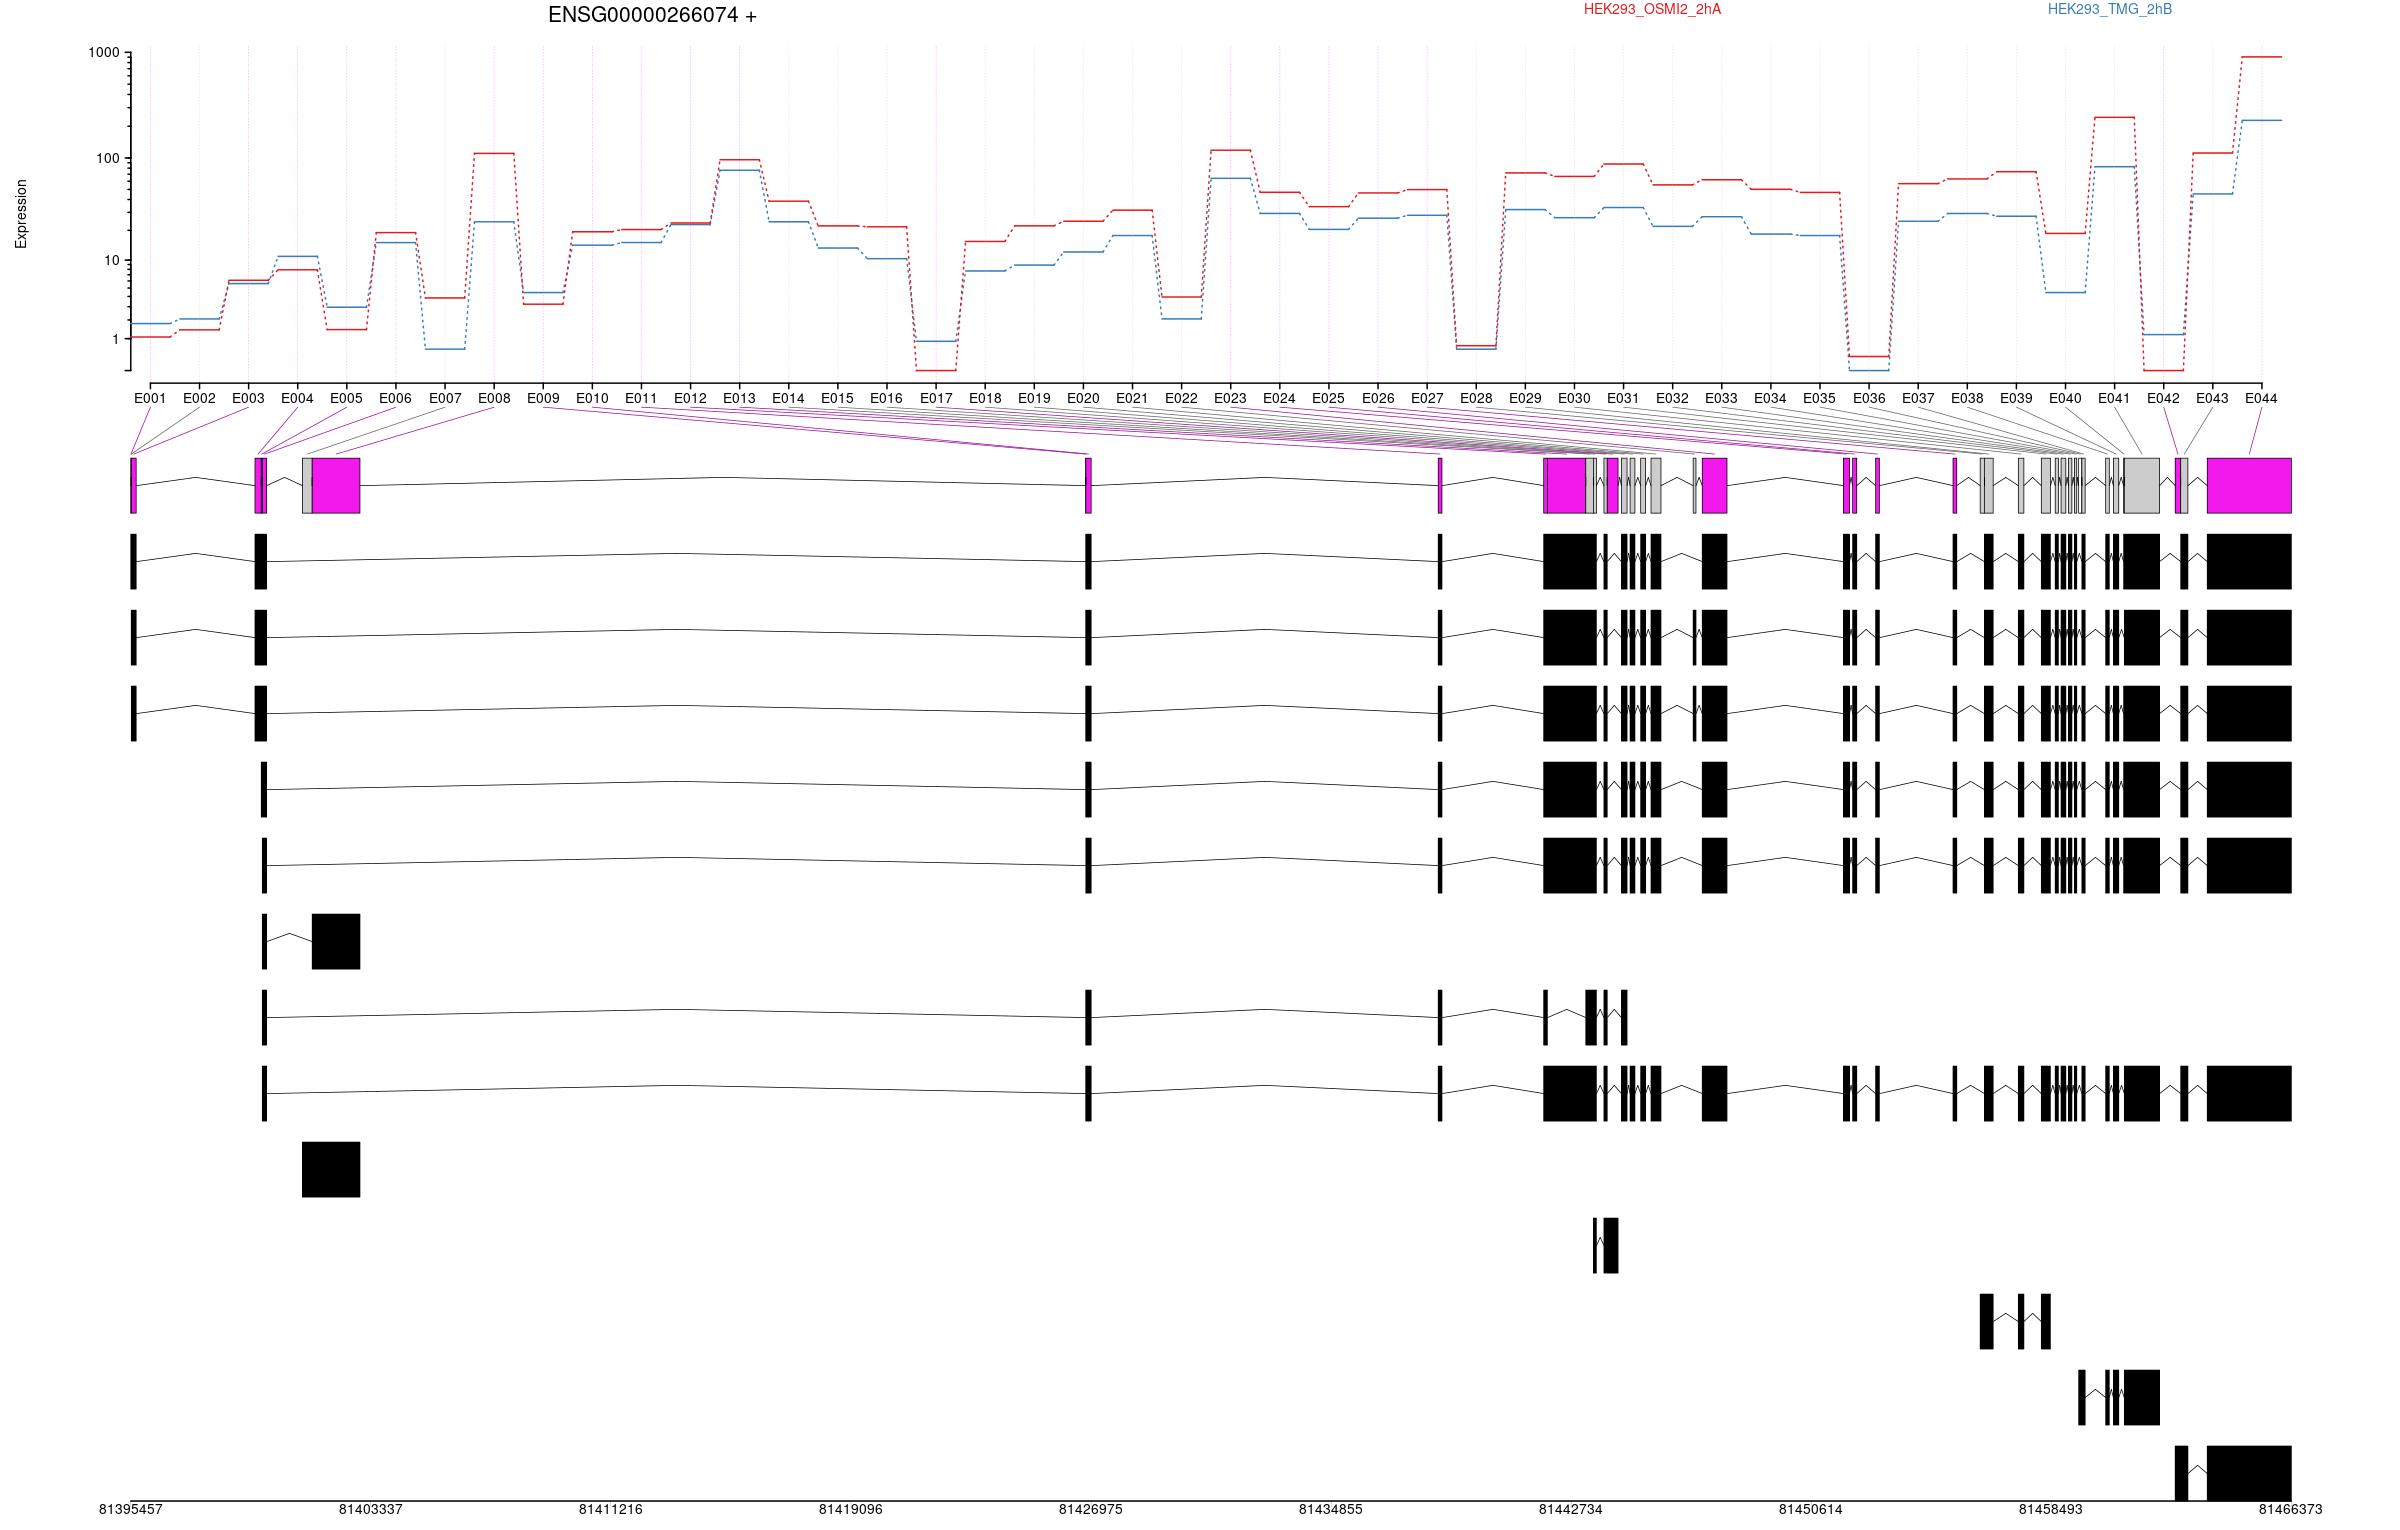The width and height of the screenshot is (2400, 1530).
Task: Click the 1000 y-axis tick value
Action: click(103, 52)
